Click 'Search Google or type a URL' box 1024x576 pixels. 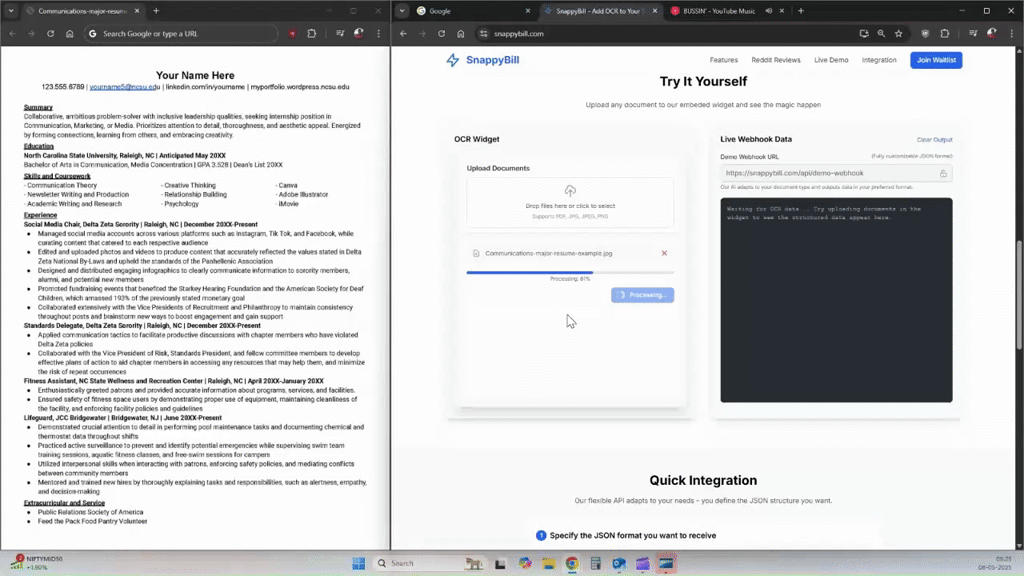182,34
